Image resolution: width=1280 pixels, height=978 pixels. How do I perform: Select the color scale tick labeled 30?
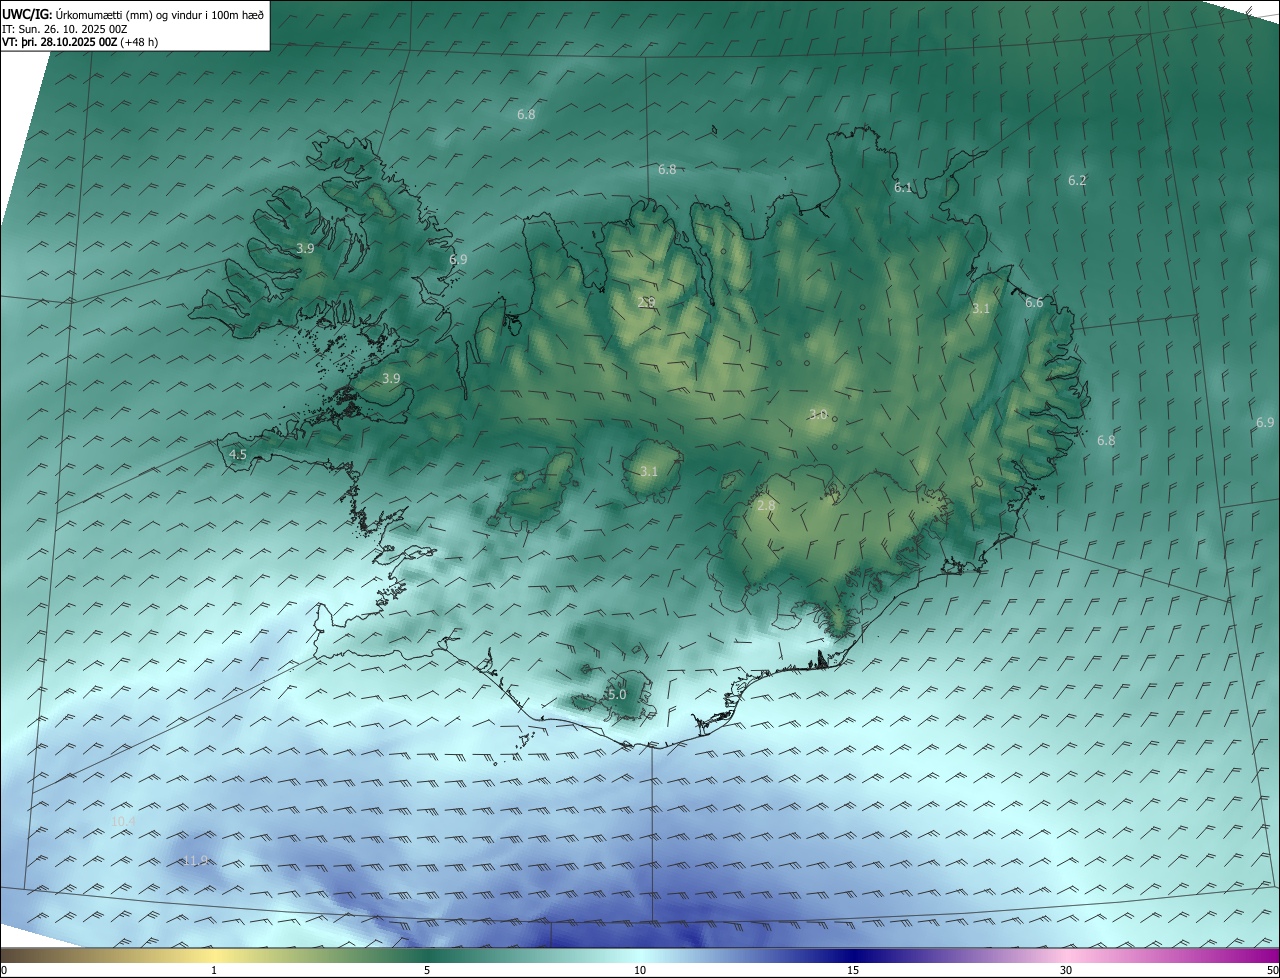pos(1066,970)
